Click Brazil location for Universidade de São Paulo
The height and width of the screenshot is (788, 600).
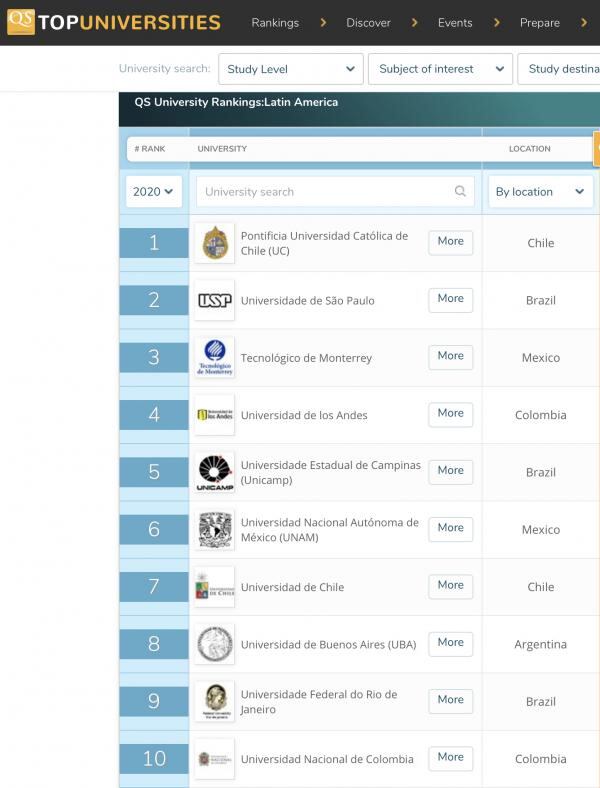(x=541, y=301)
